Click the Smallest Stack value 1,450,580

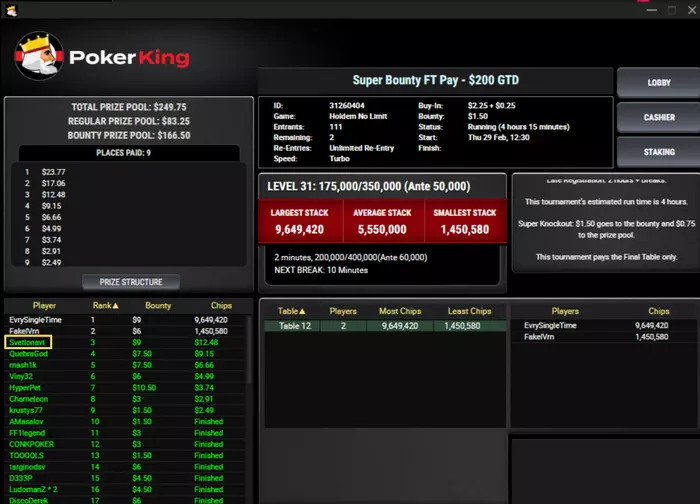point(465,229)
